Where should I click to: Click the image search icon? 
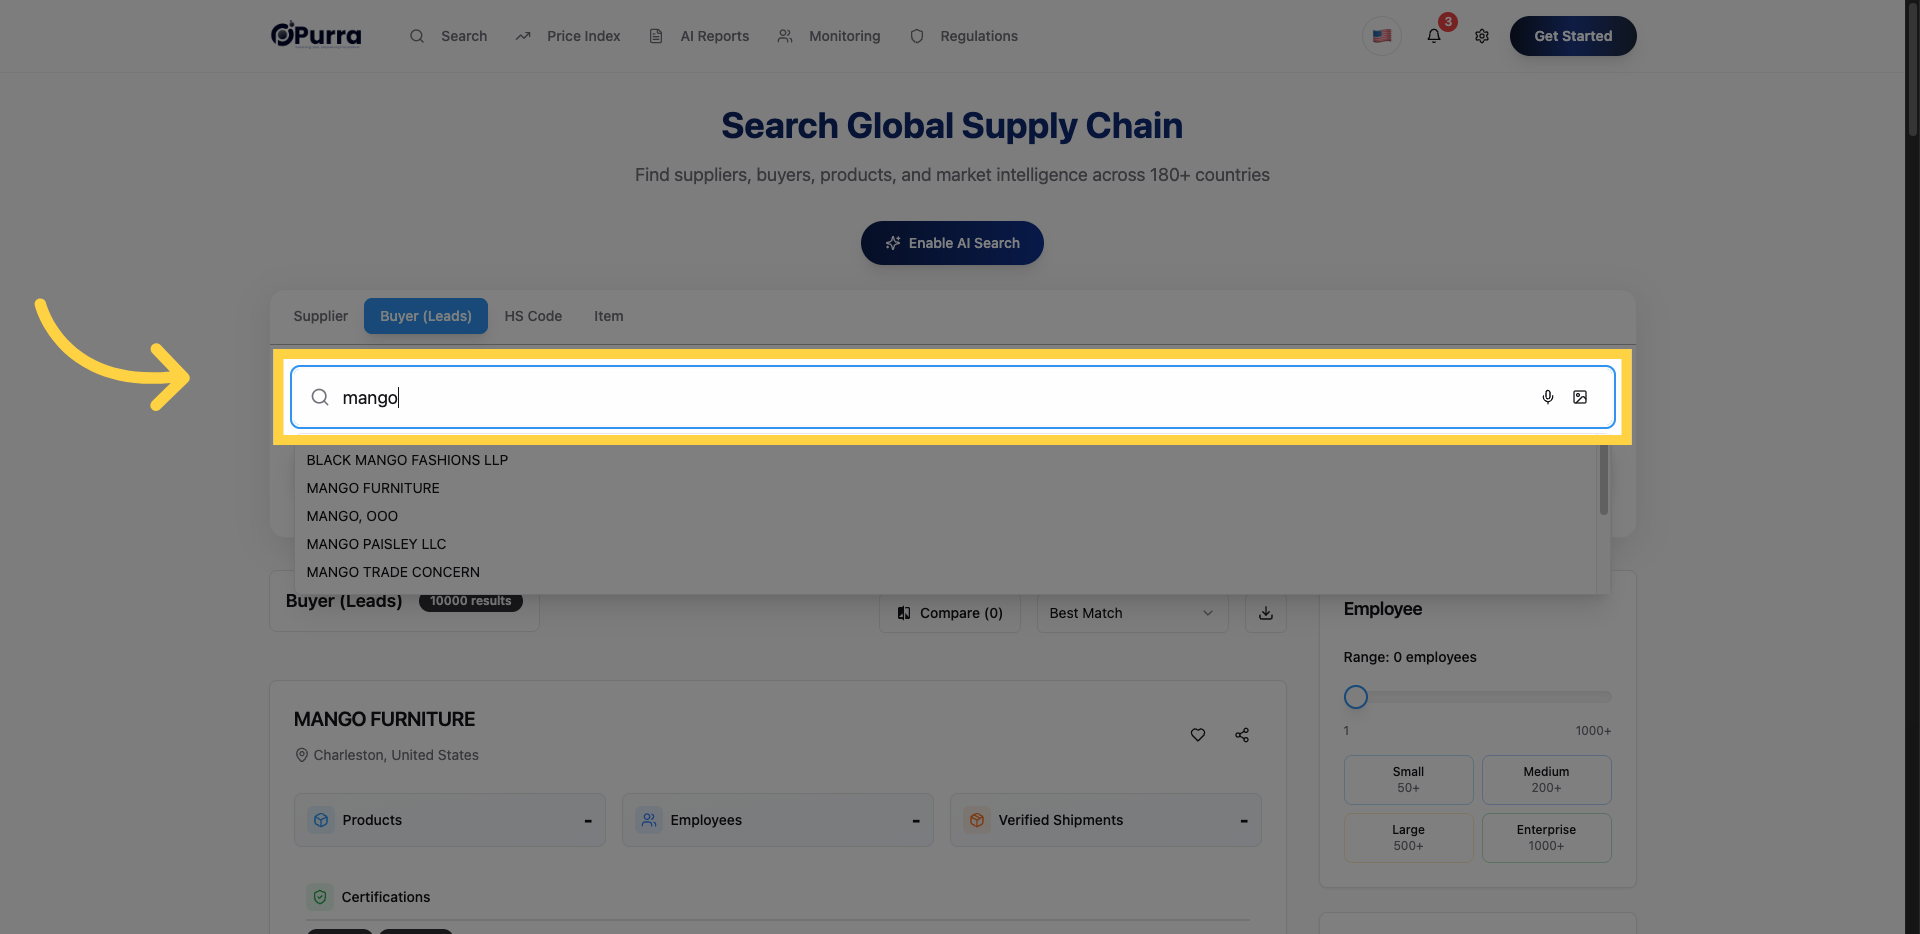(1580, 397)
